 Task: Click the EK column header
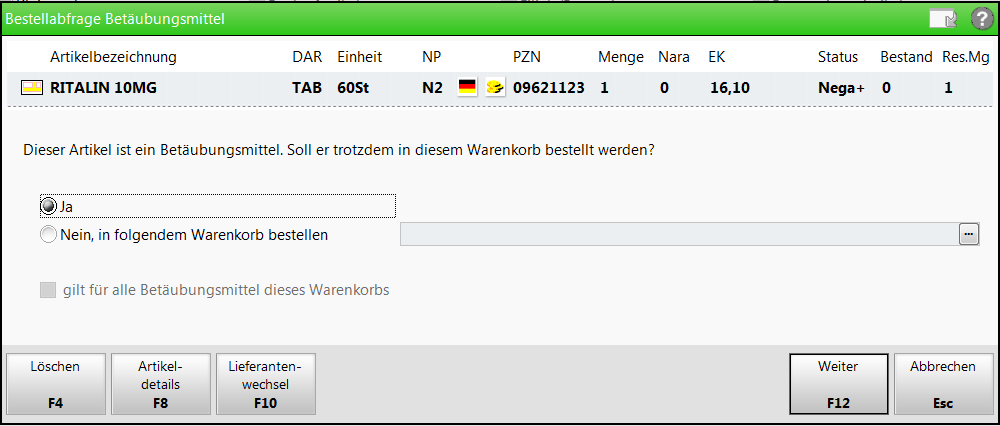717,57
